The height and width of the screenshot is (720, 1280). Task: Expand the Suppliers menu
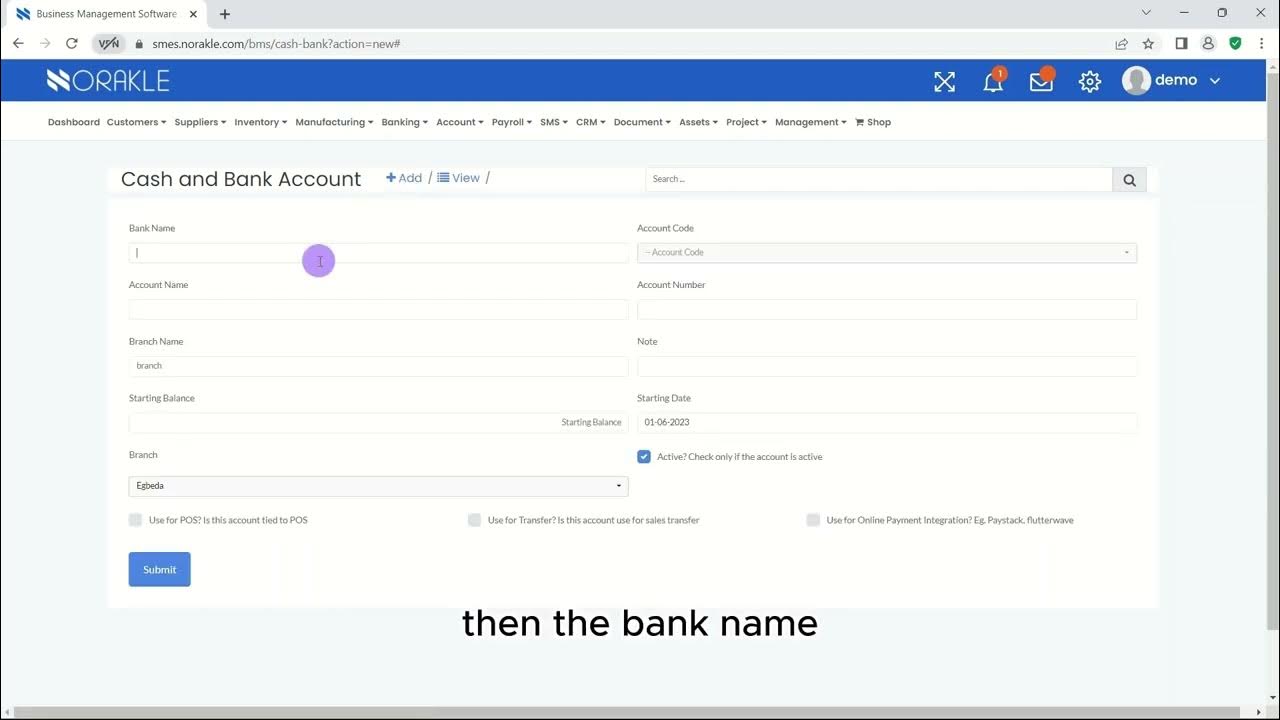coord(200,122)
